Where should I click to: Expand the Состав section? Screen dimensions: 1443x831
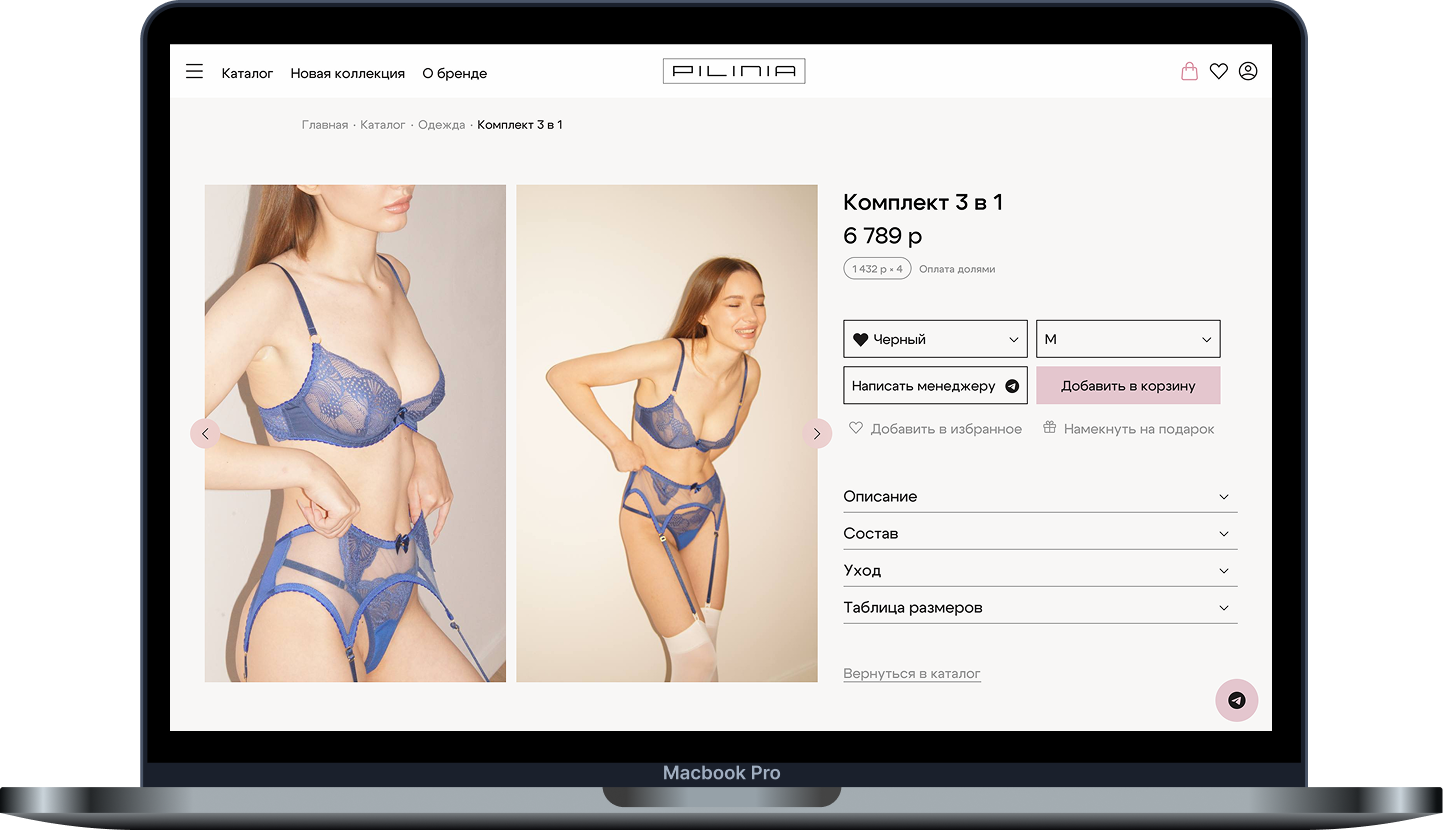click(x=1040, y=533)
